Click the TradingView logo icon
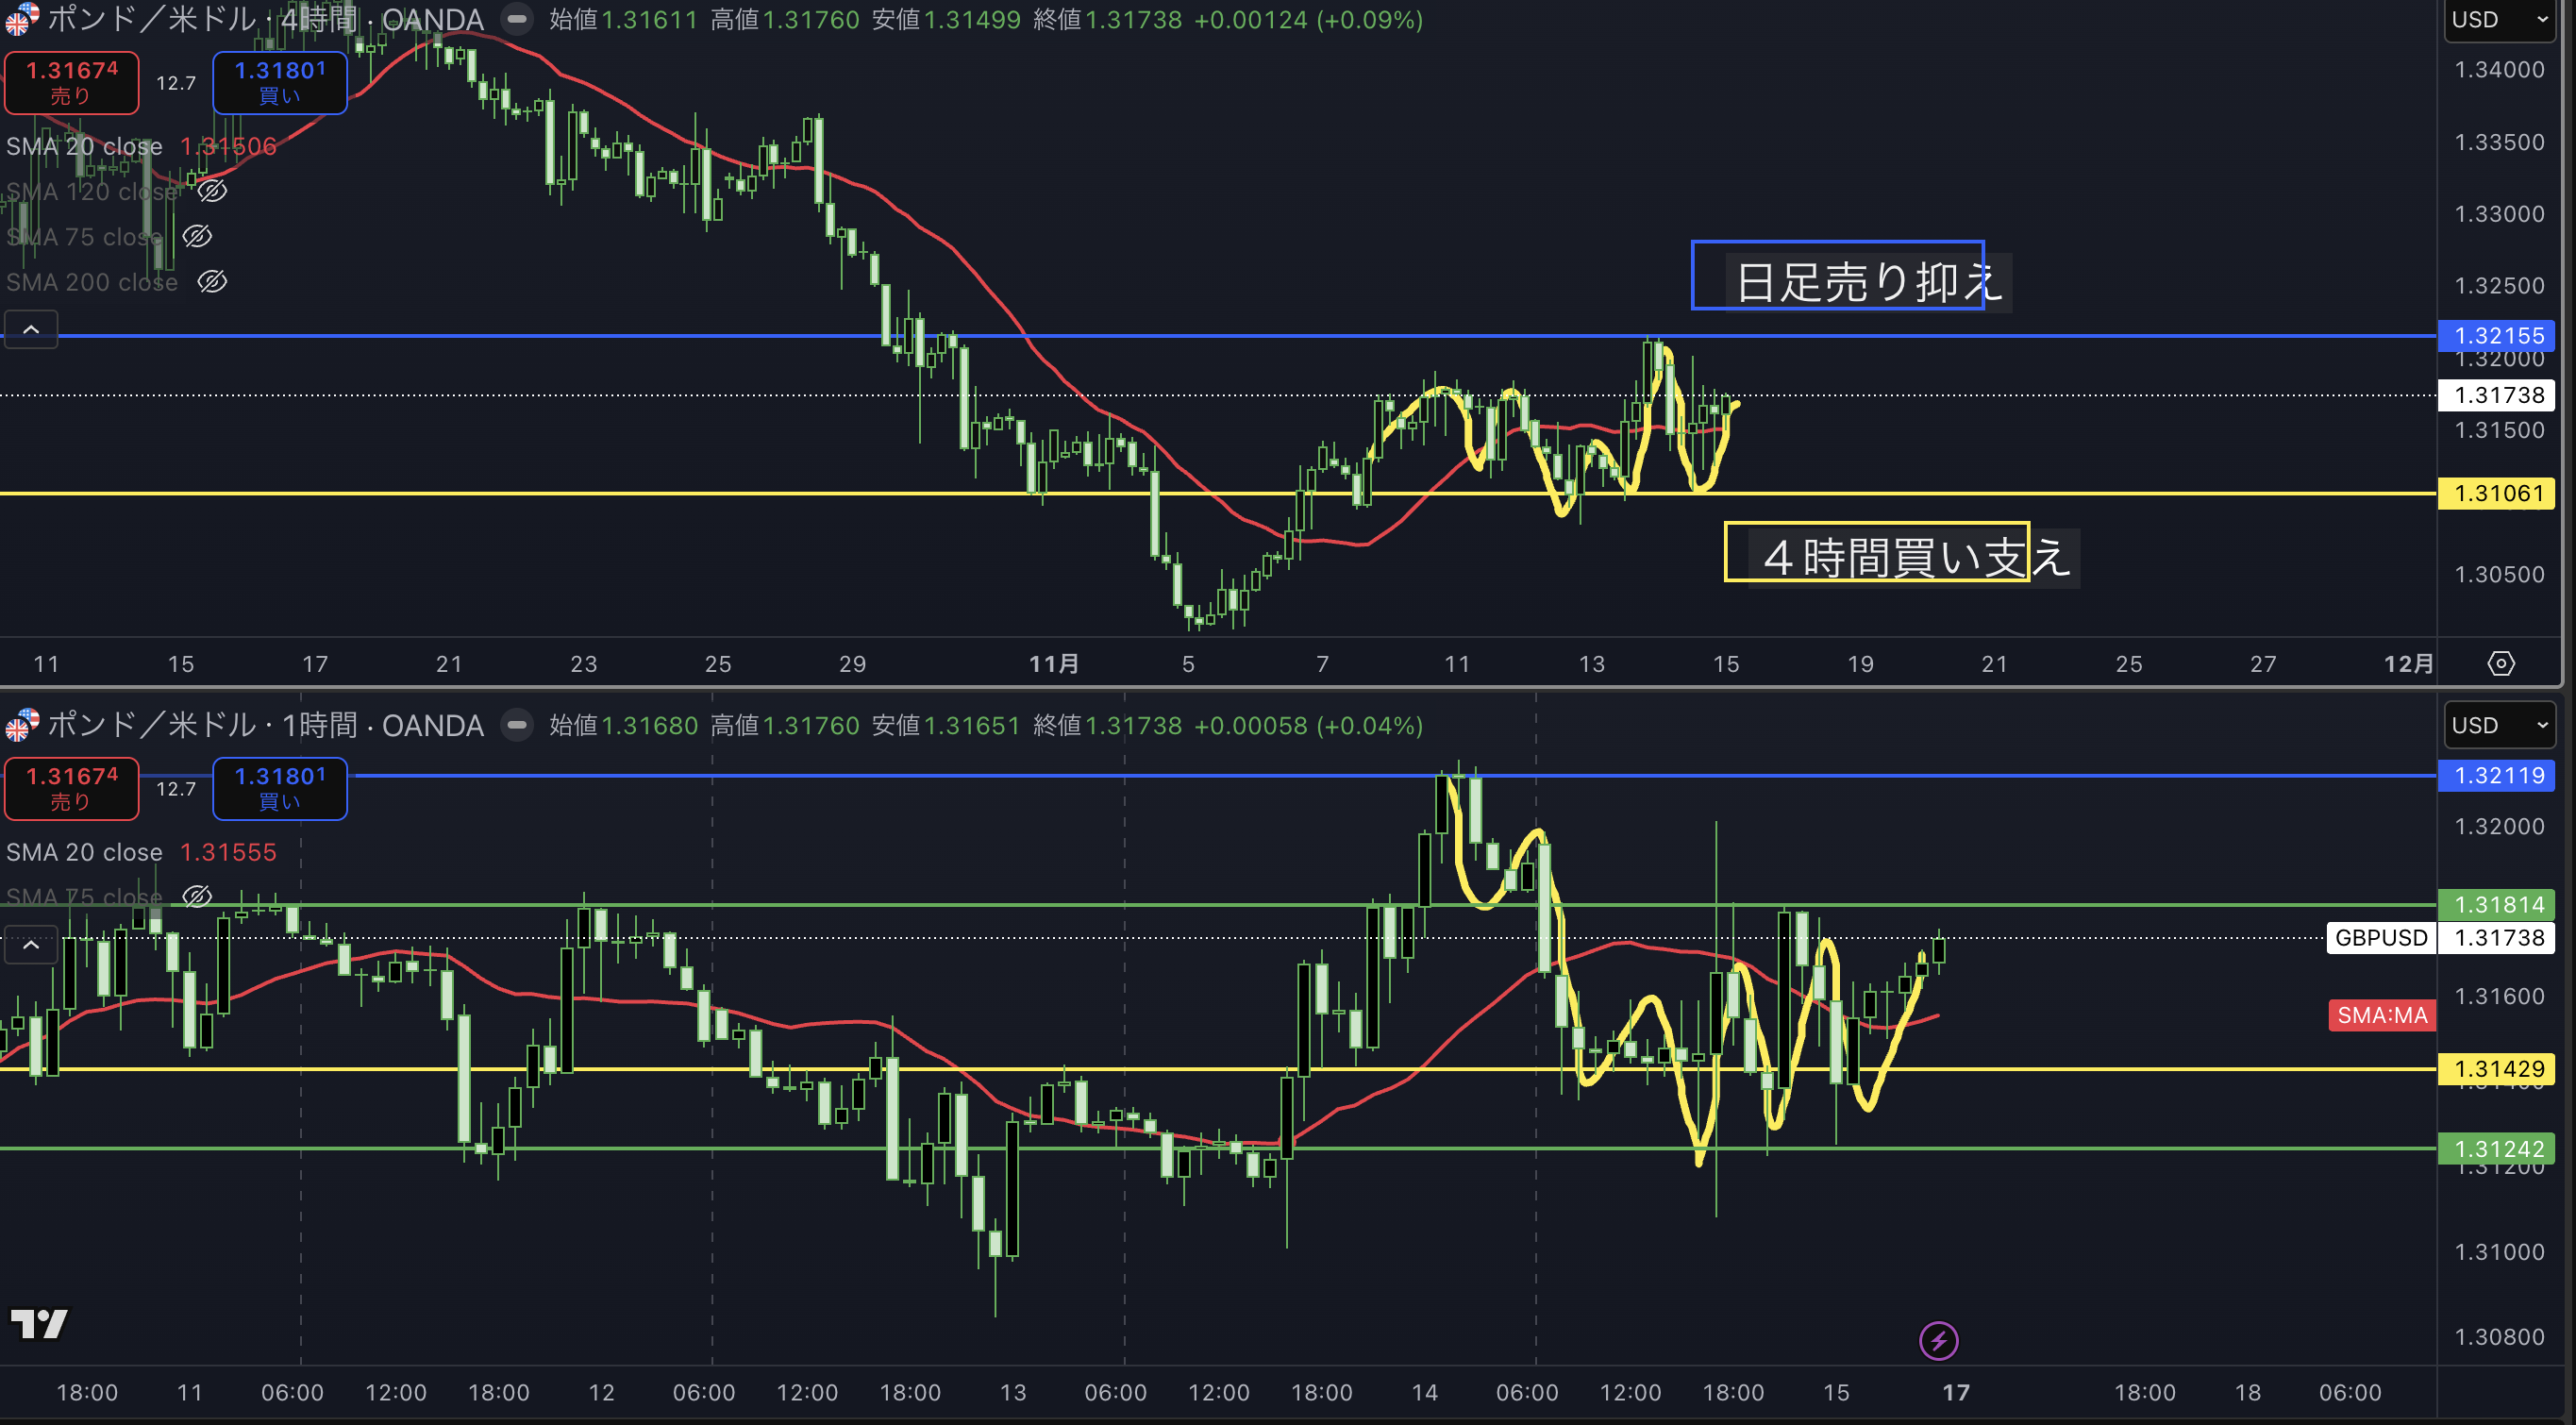The height and width of the screenshot is (1425, 2576). 38,1323
